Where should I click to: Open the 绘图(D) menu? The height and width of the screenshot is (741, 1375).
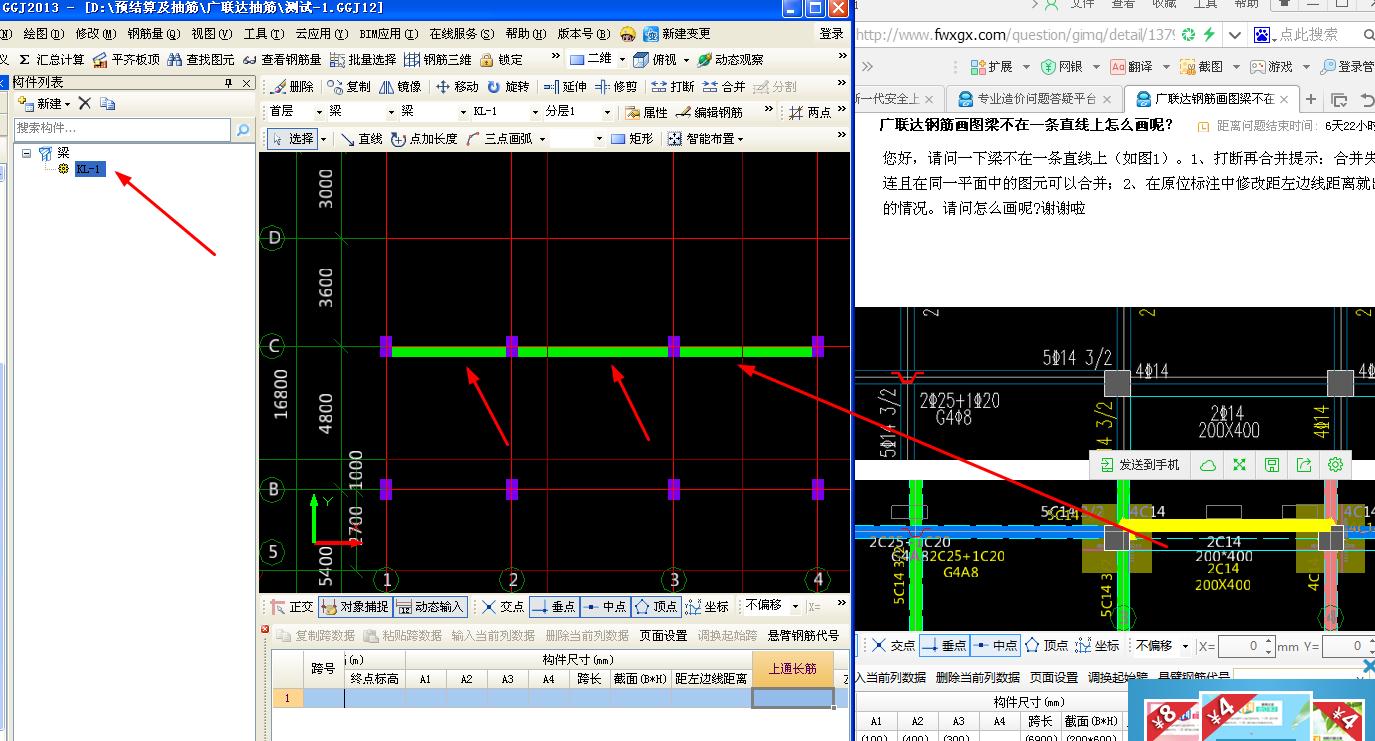pyautogui.click(x=43, y=34)
